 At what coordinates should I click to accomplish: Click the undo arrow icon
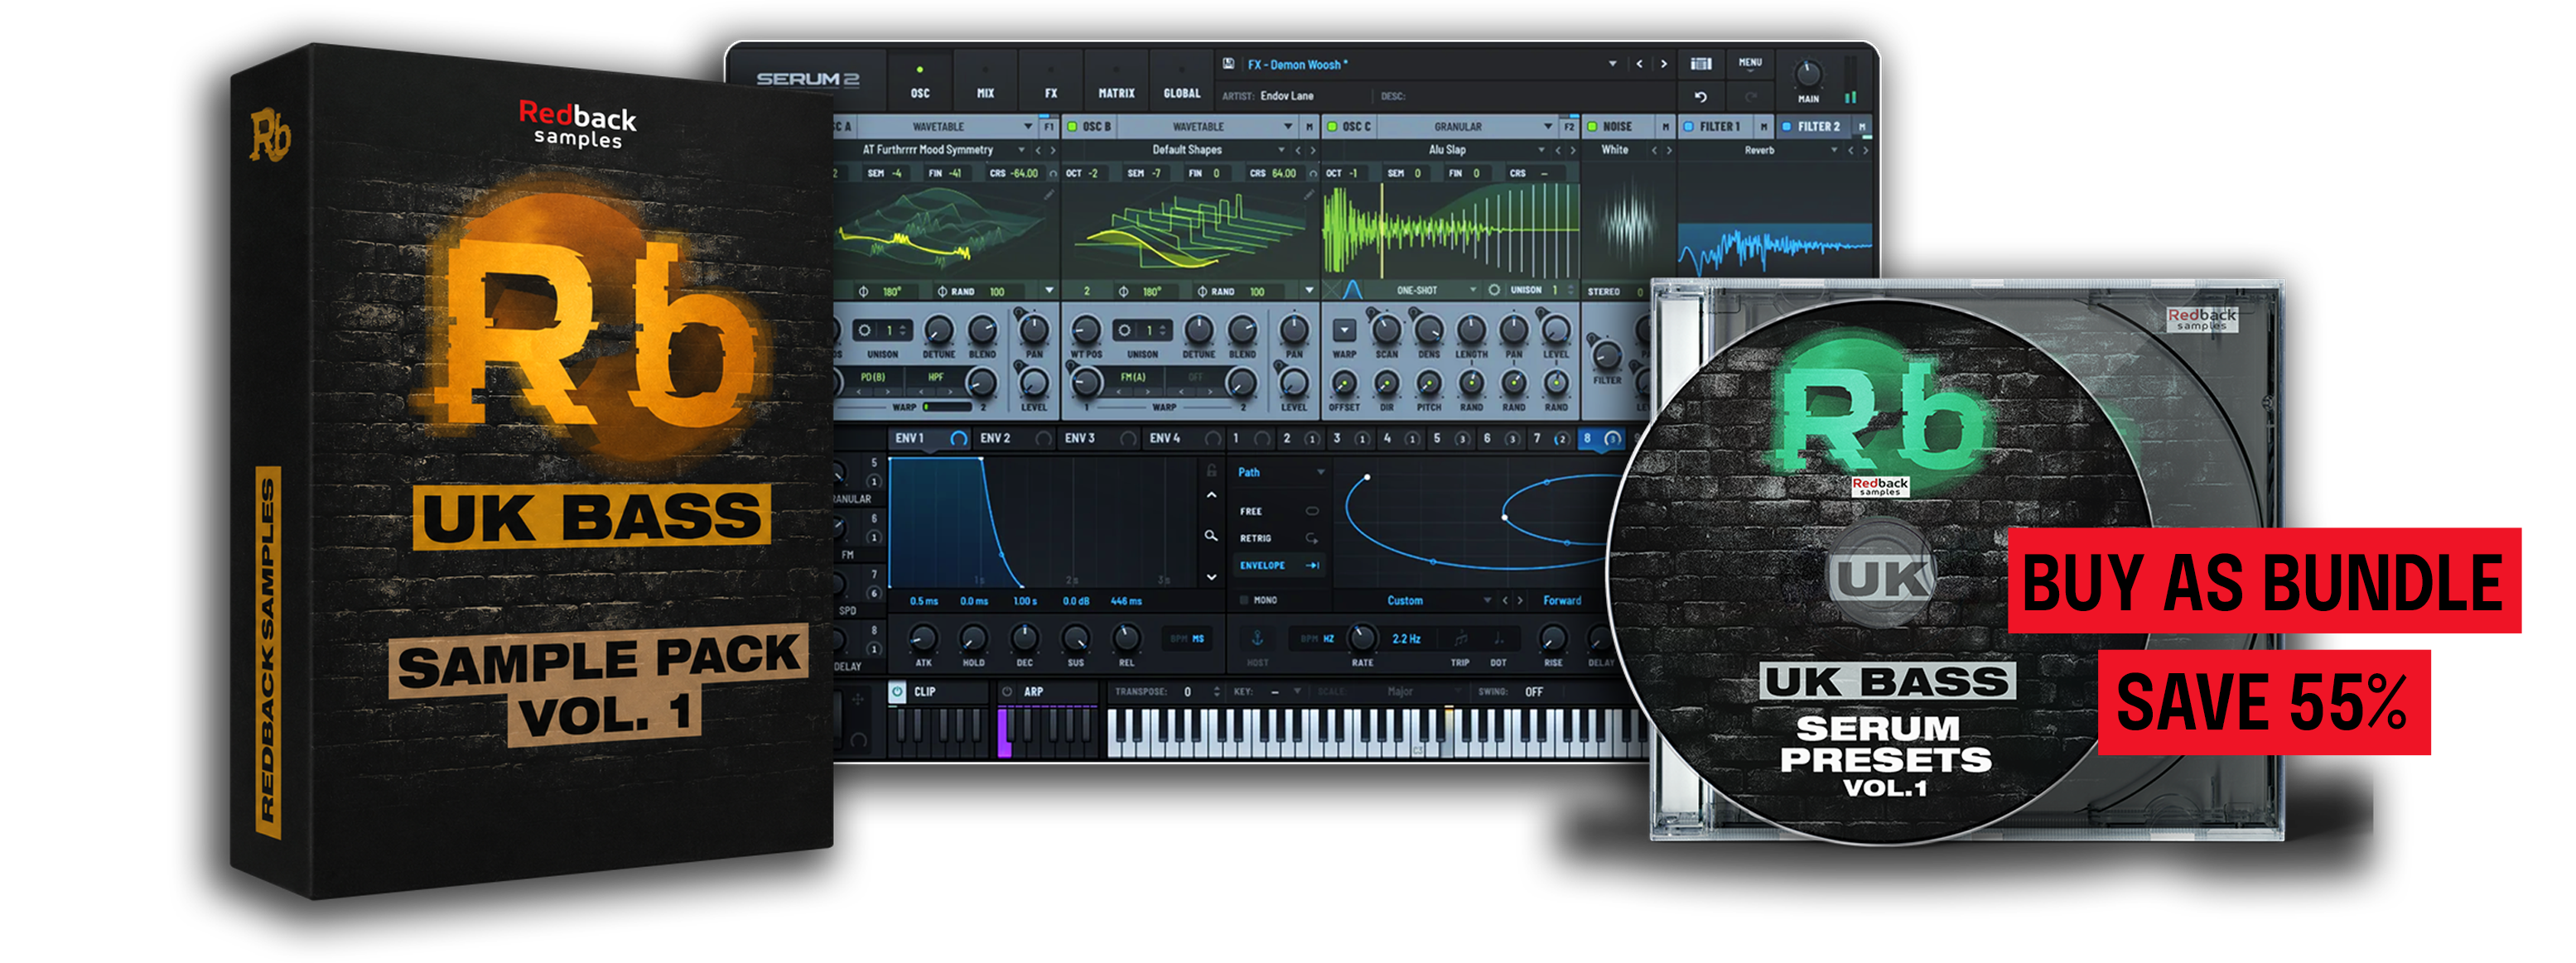point(1701,97)
